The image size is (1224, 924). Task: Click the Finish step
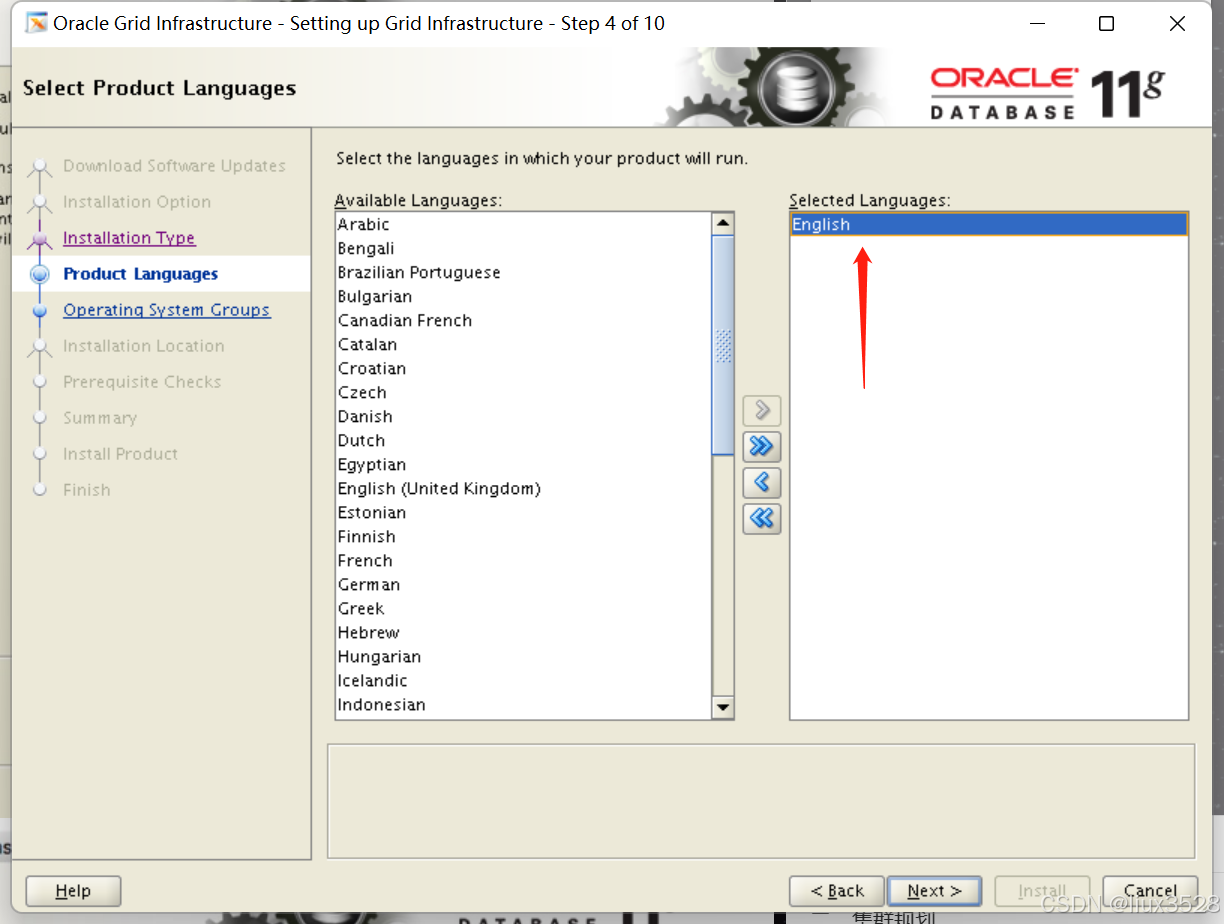tap(87, 490)
